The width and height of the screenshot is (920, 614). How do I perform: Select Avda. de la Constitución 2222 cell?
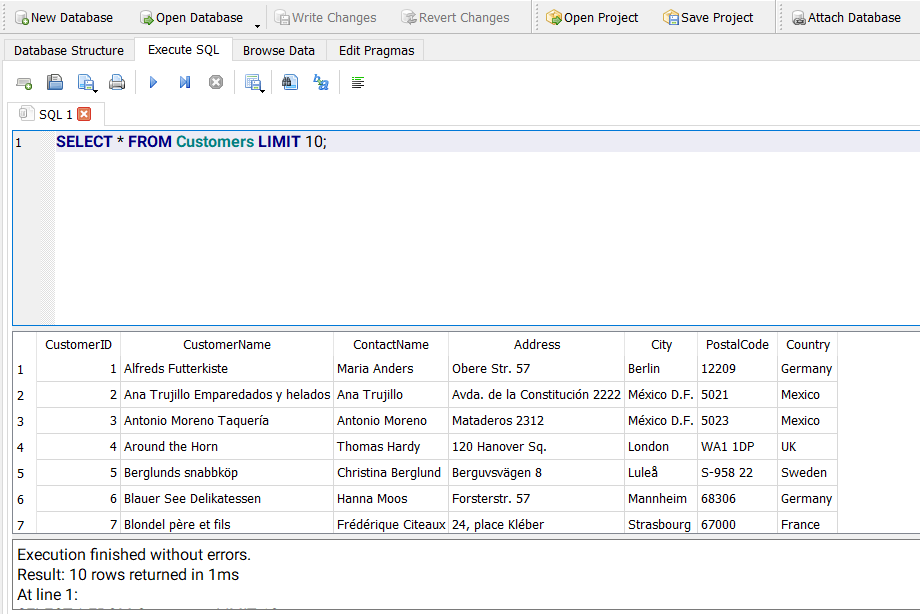tap(537, 394)
